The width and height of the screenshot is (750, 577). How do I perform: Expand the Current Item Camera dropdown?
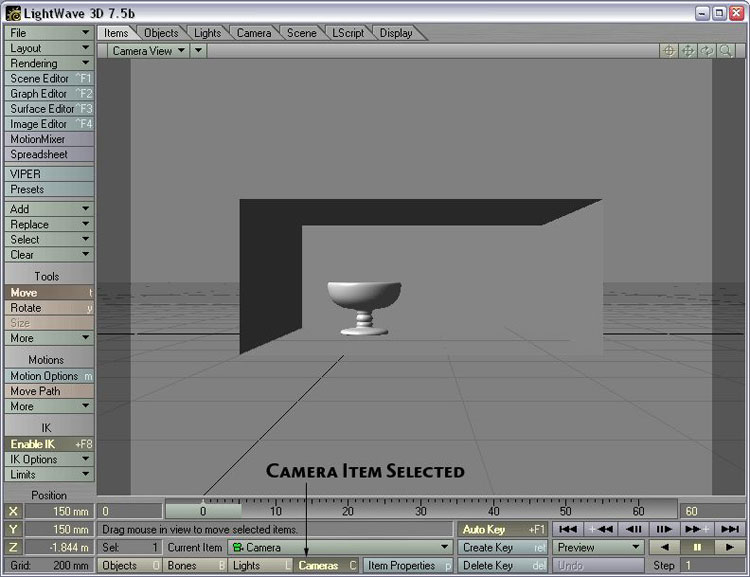(x=339, y=548)
